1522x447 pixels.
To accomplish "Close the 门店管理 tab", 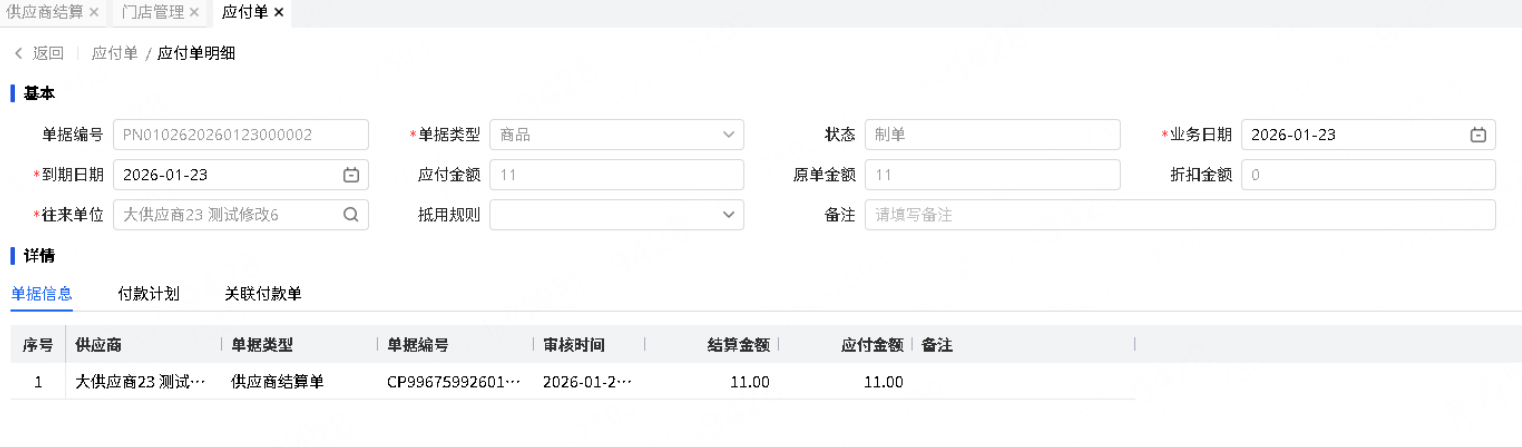I will click(194, 12).
